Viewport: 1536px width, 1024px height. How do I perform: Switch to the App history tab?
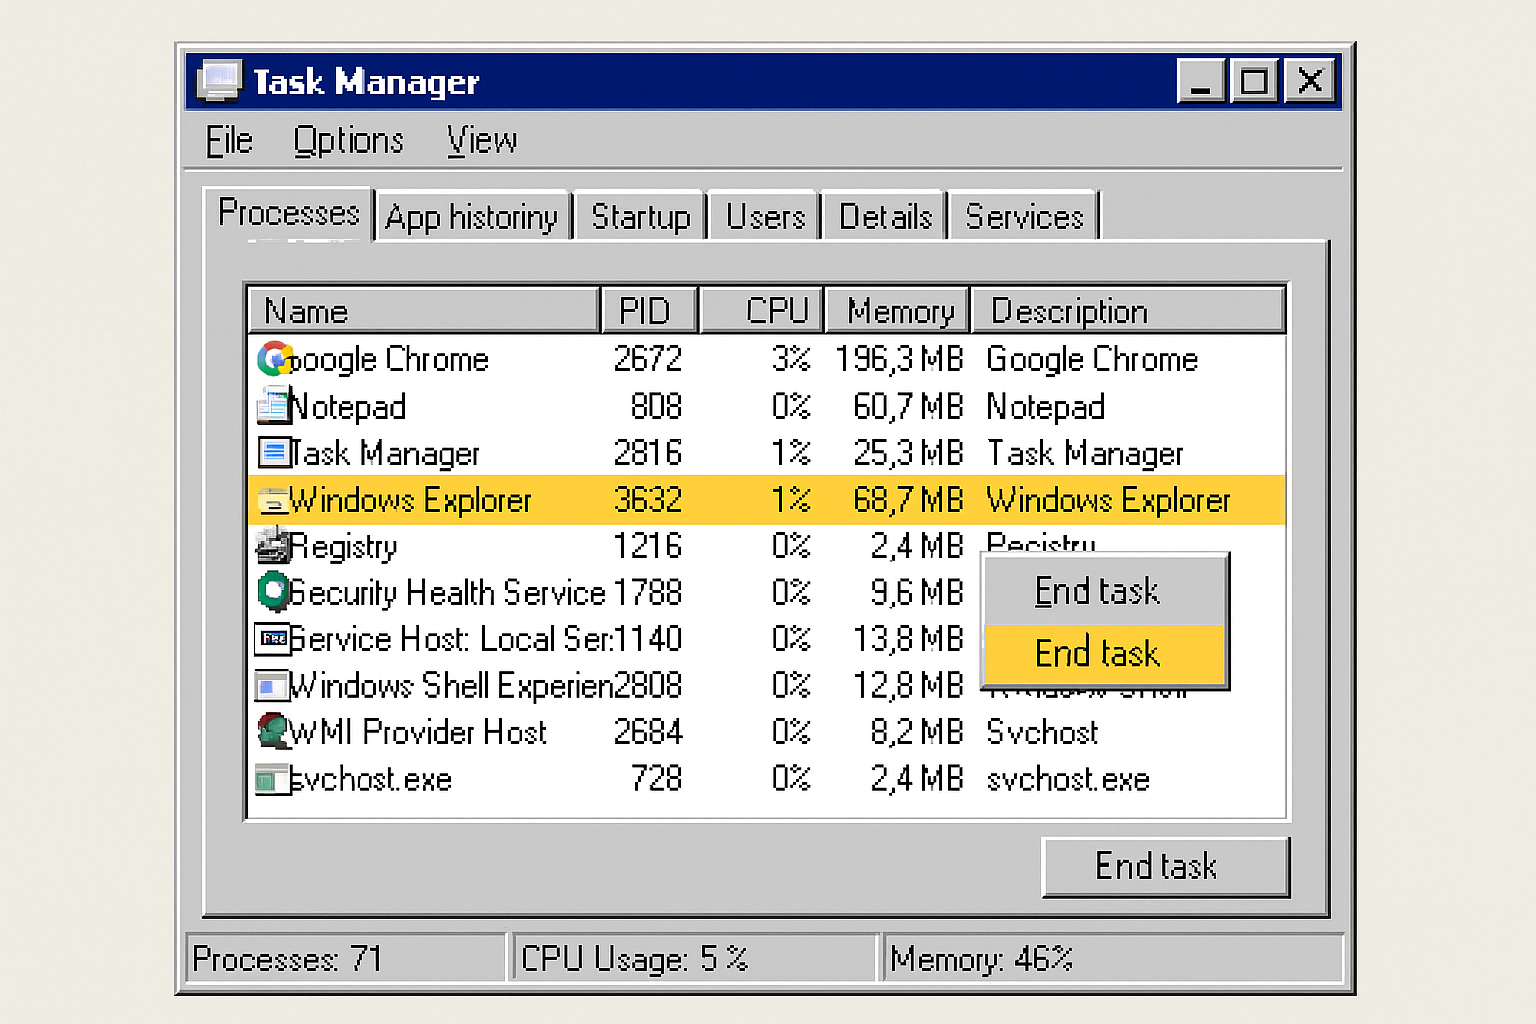(x=472, y=216)
